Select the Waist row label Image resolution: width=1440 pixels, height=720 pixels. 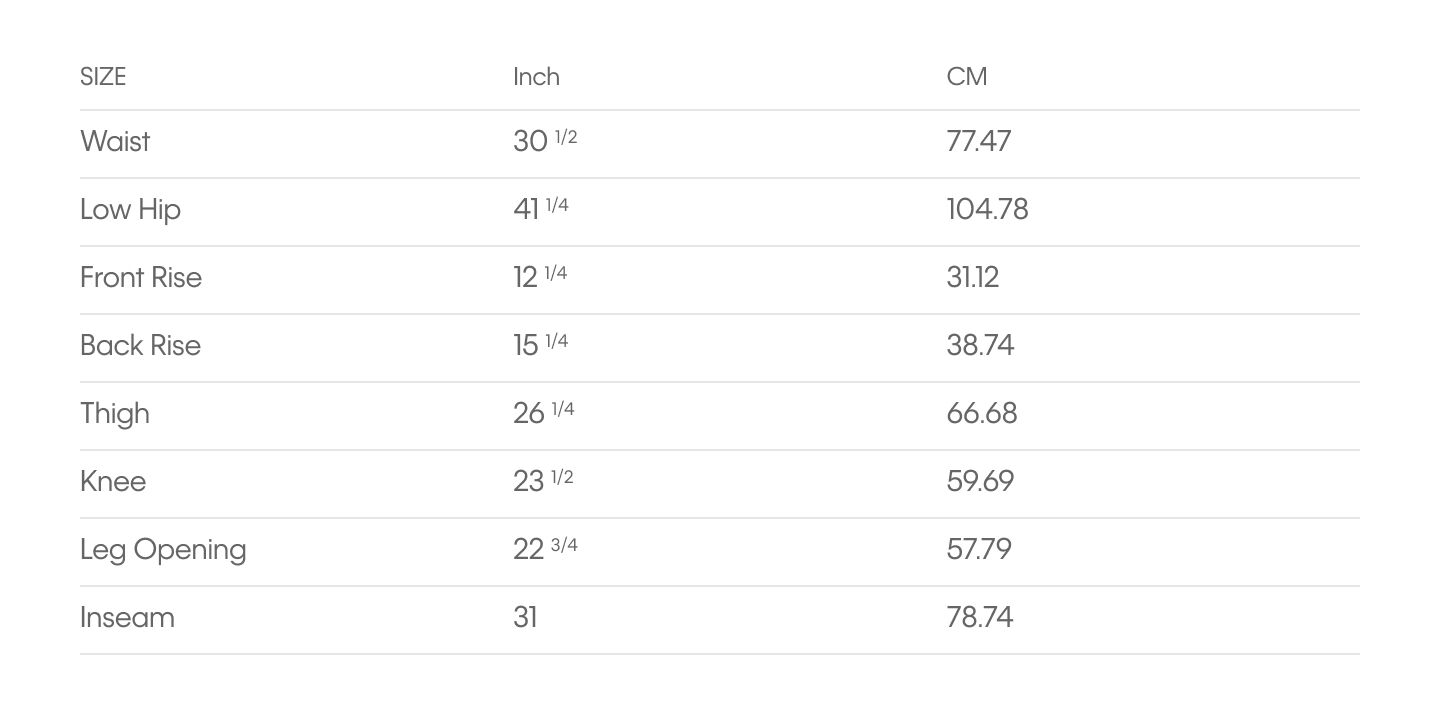[x=115, y=141]
